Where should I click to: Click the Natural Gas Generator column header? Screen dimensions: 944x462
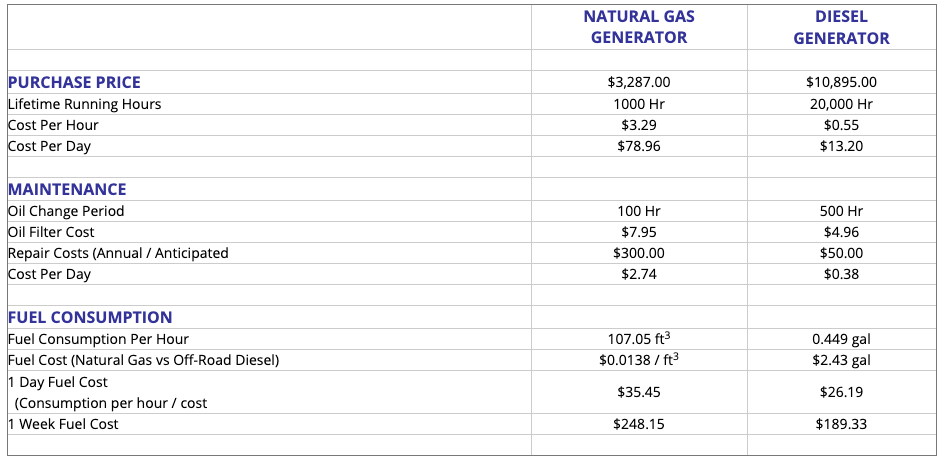(639, 27)
